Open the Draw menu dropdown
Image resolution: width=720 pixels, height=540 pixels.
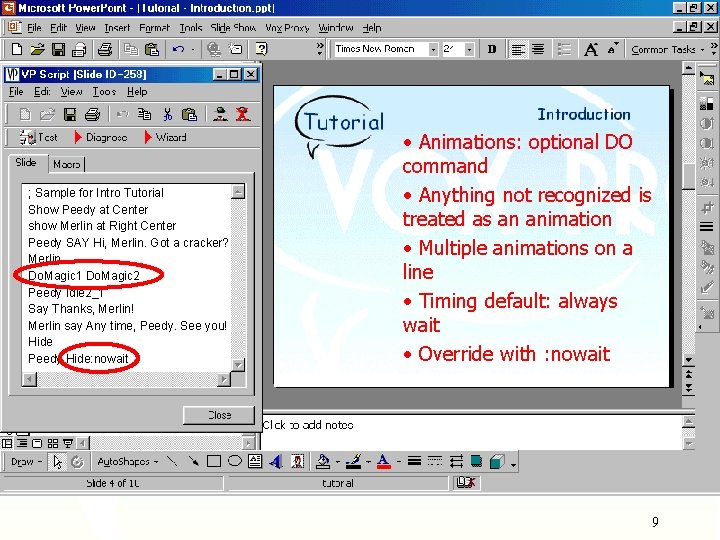coord(27,461)
